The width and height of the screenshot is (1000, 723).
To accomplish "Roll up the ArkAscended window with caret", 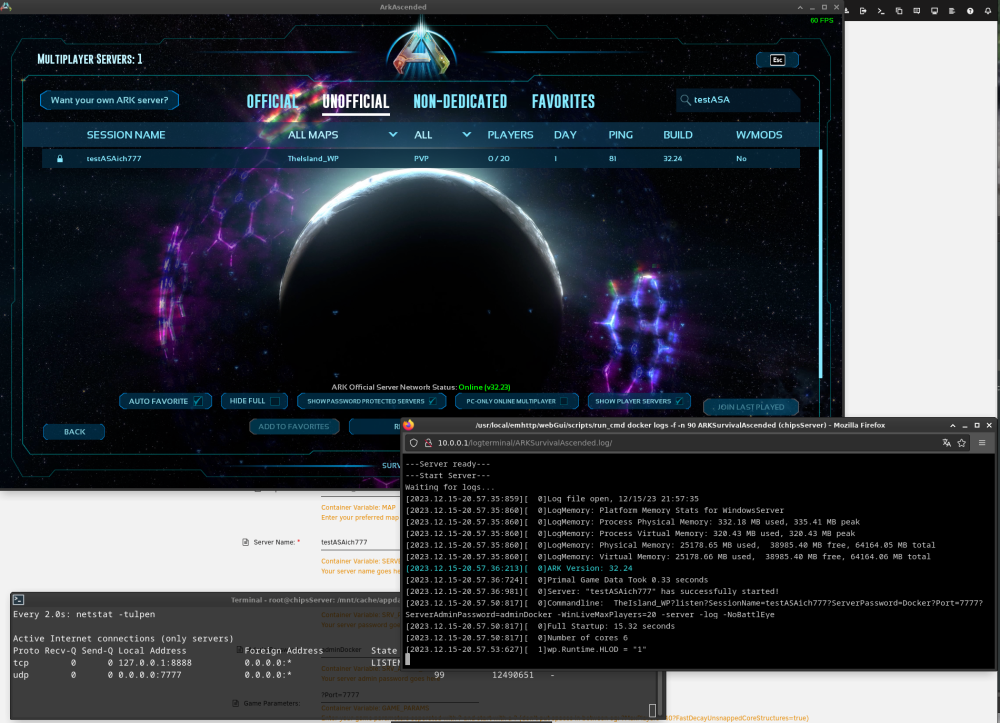I will 800,7.
